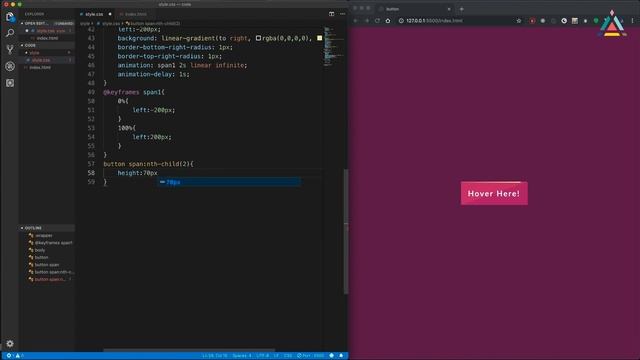Image resolution: width=640 pixels, height=360 pixels.
Task: Click the notifications bell in status bar
Action: (x=341, y=356)
